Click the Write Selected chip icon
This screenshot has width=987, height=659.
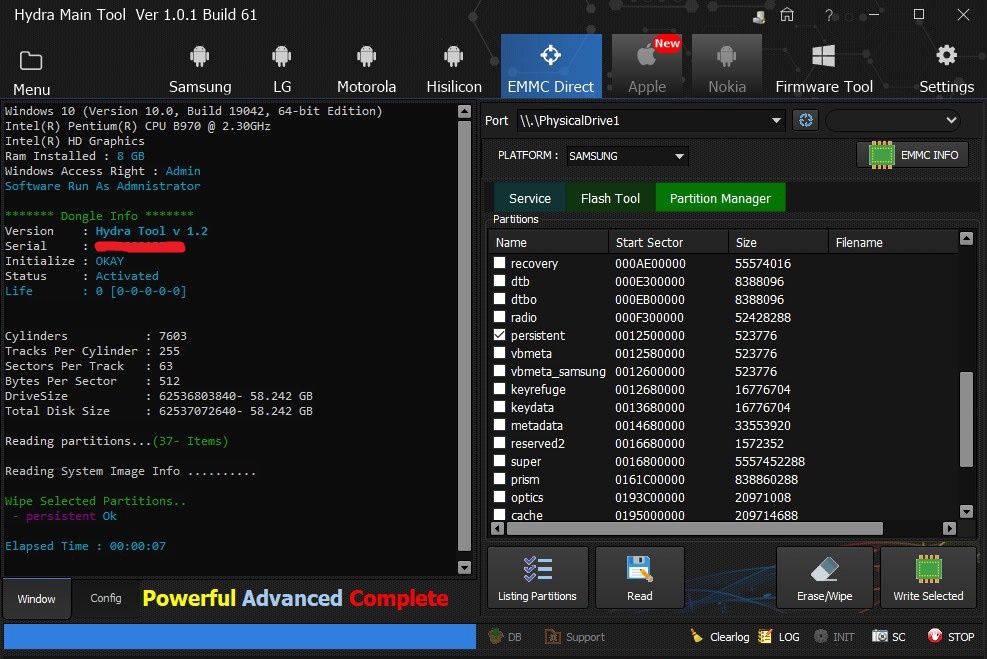[x=928, y=569]
